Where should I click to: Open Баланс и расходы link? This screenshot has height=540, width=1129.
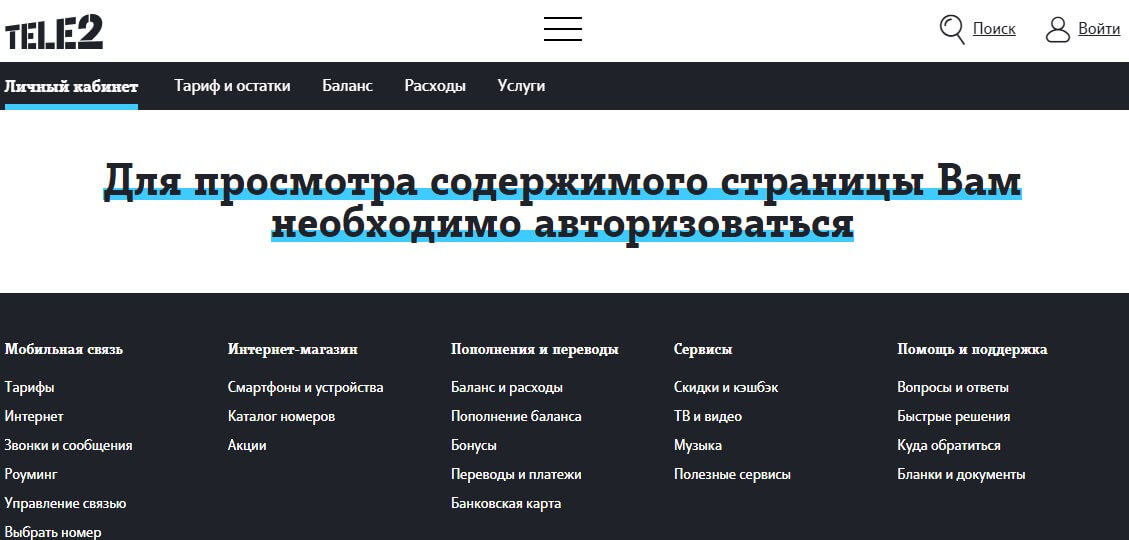pos(507,387)
